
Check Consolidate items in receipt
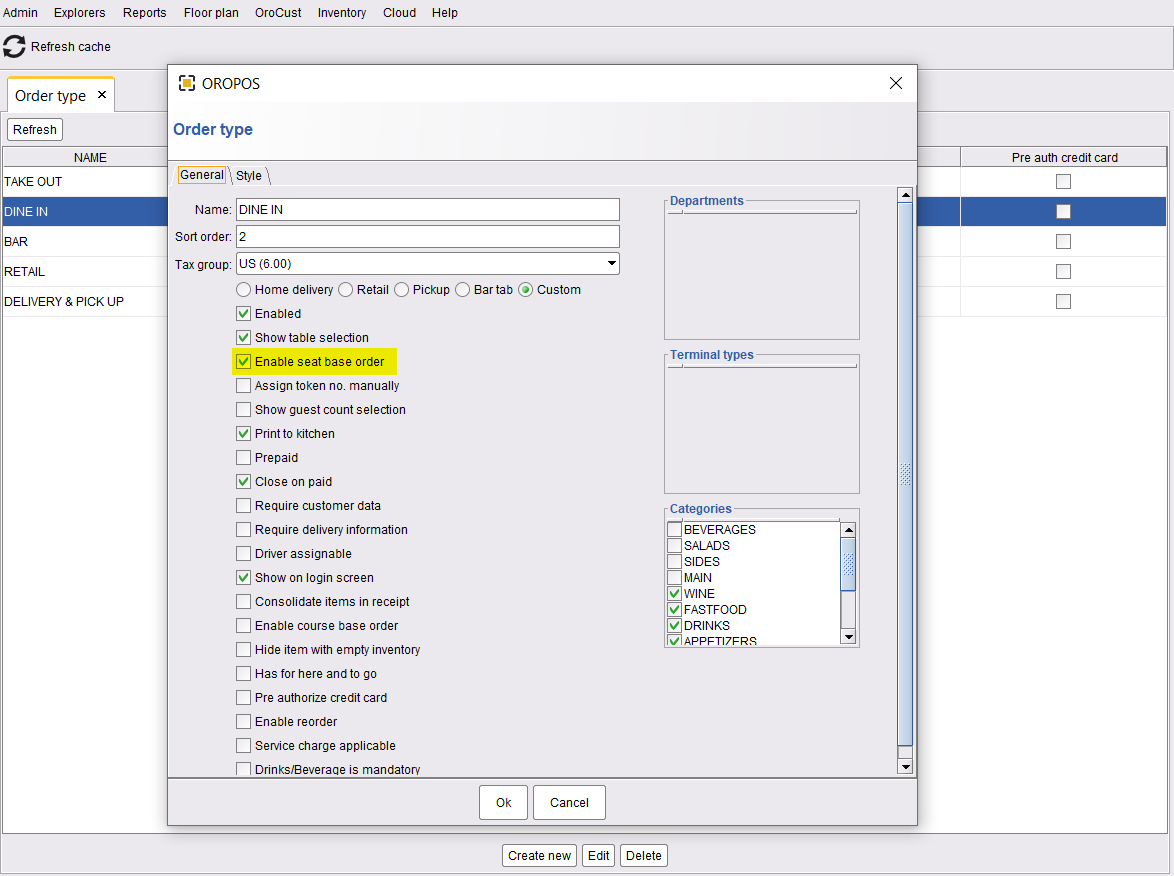[x=243, y=601]
